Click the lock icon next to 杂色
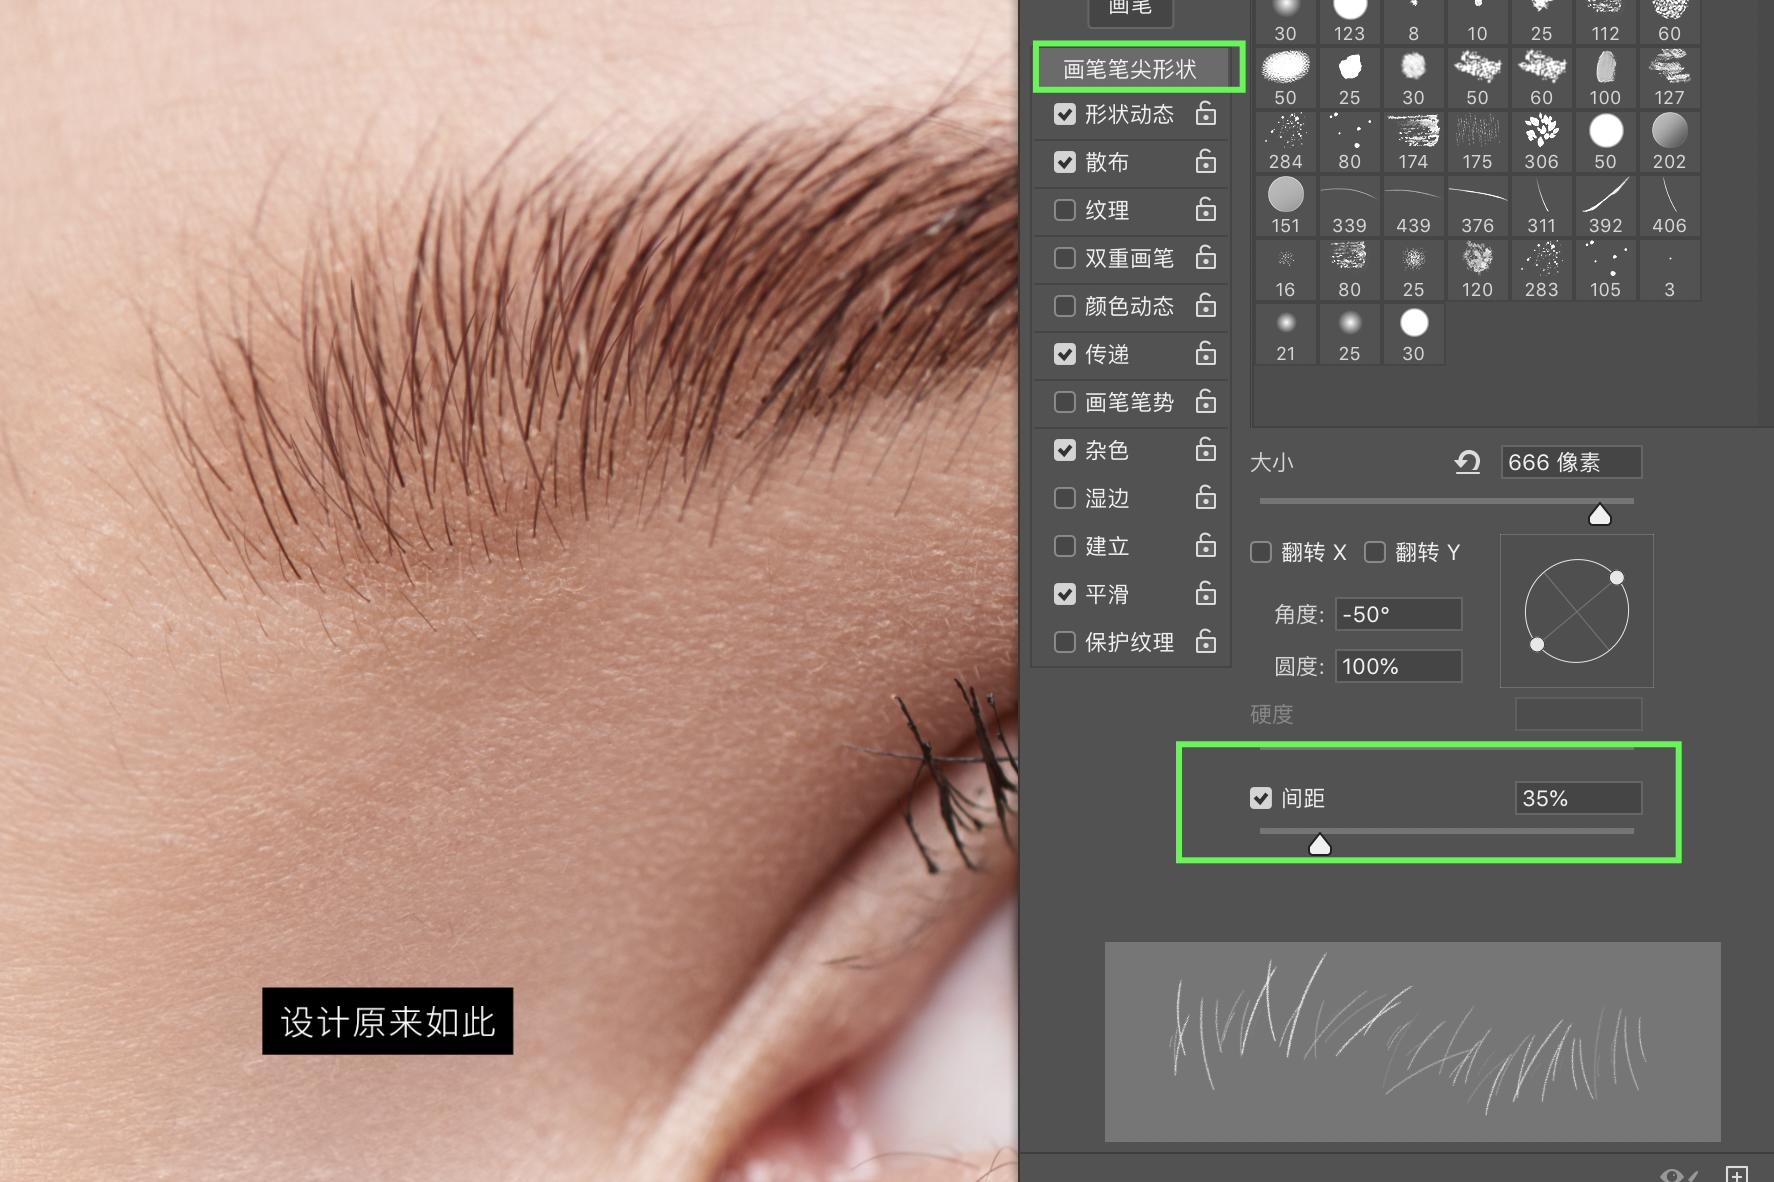1774x1182 pixels. pos(1206,449)
